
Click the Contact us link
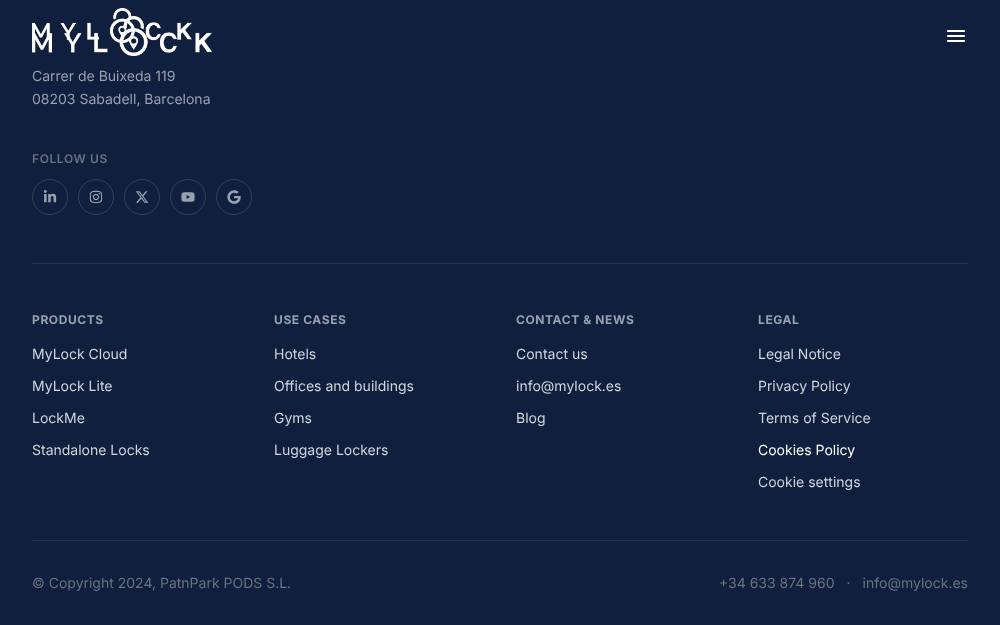552,354
